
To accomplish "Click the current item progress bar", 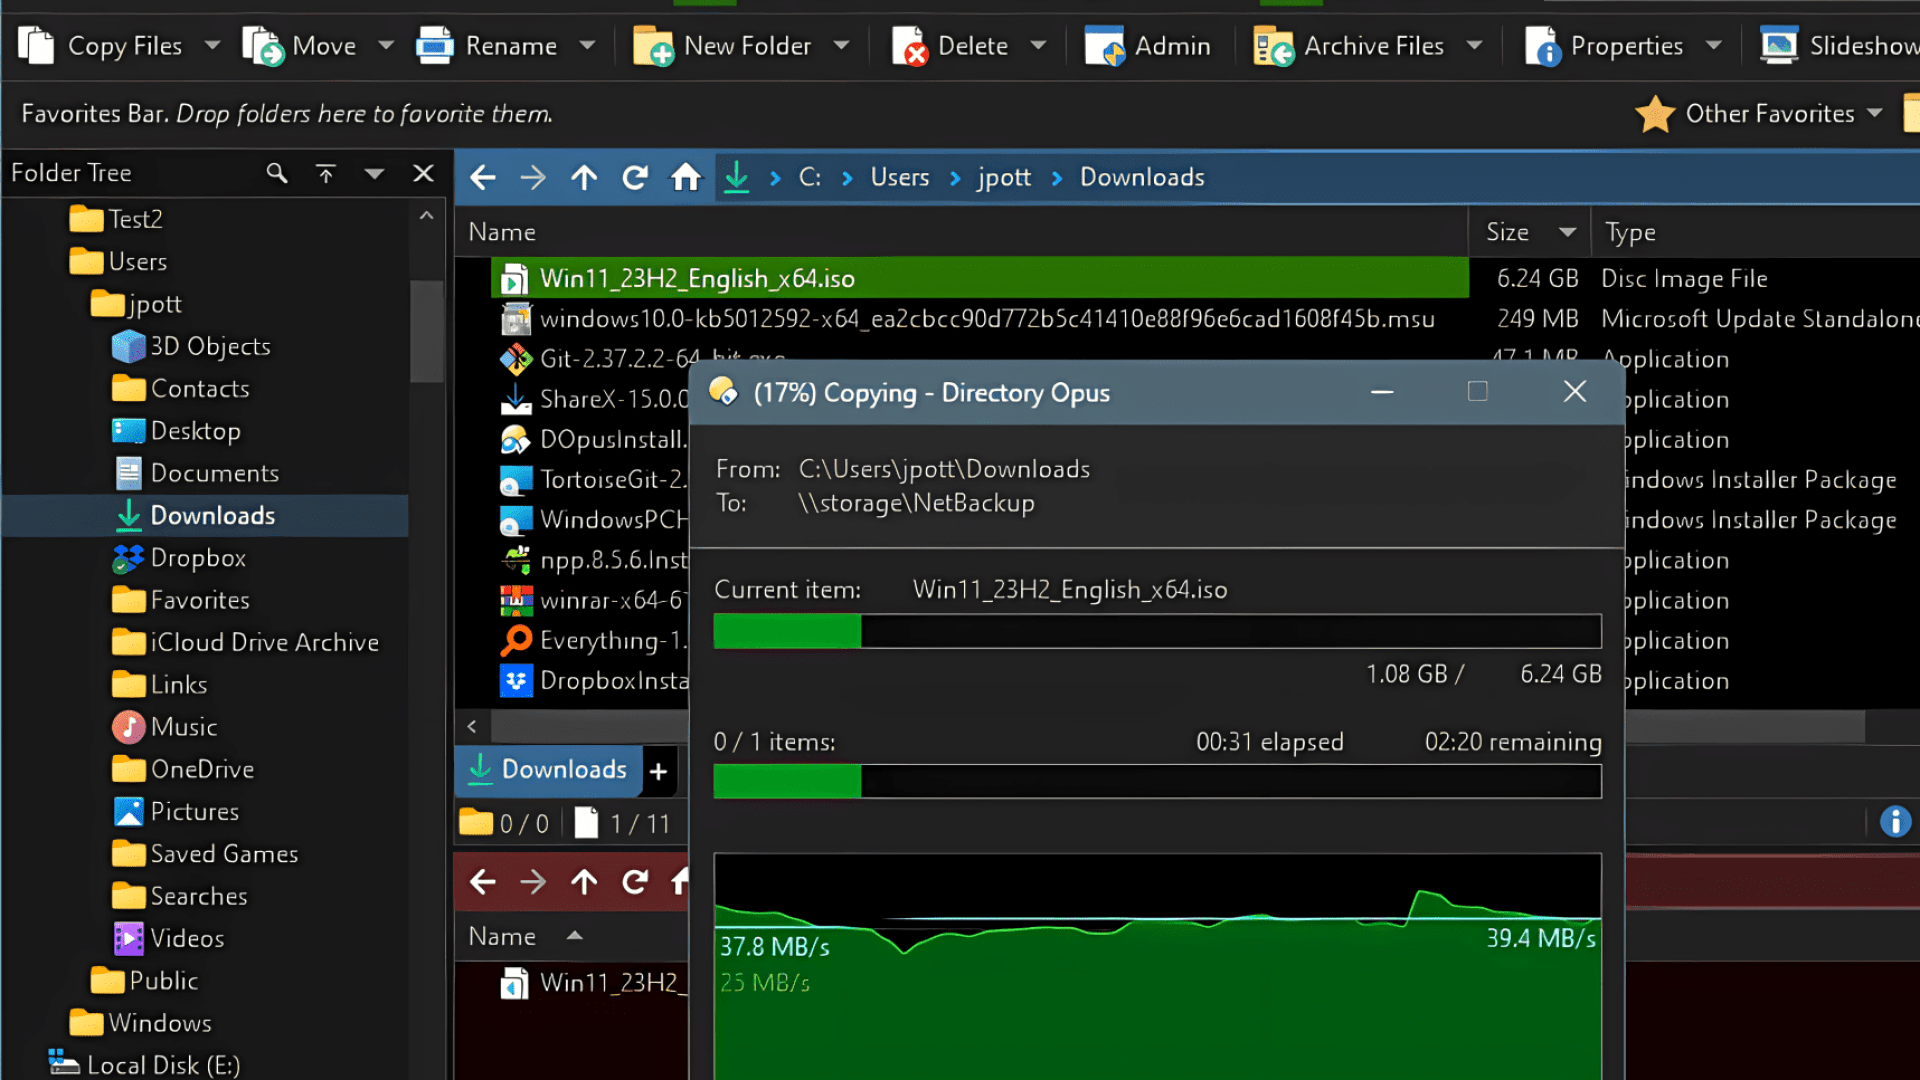I will click(1157, 631).
